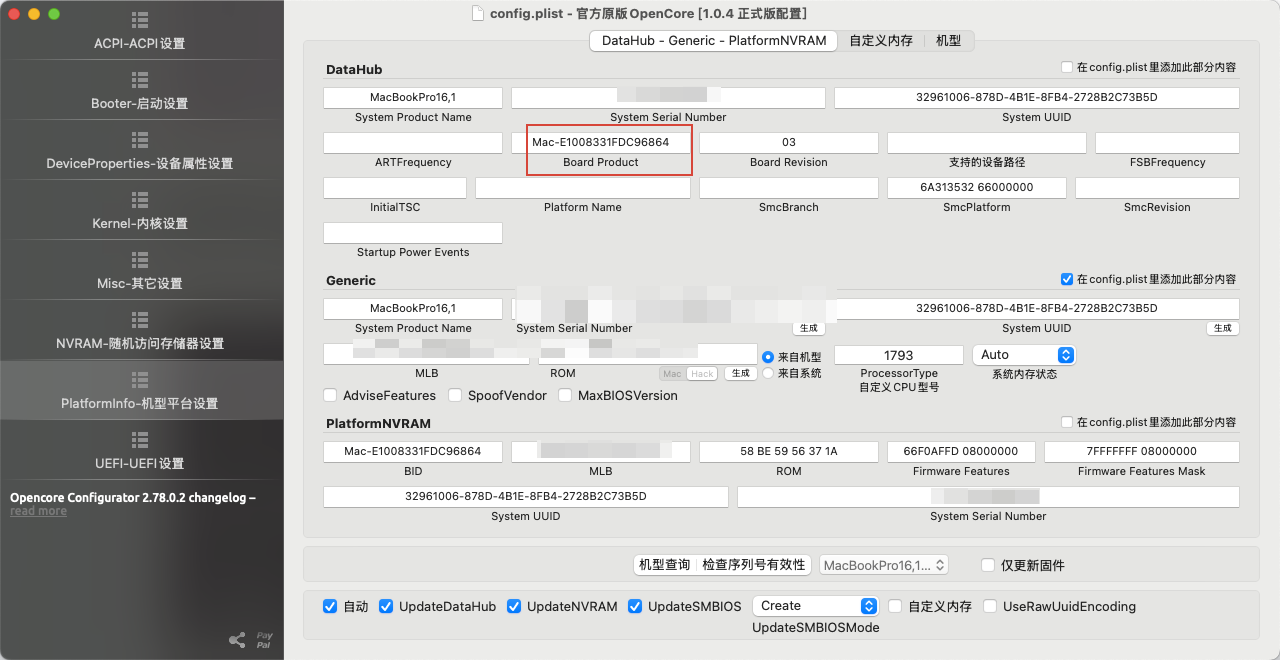Open the Misc settings sidebar icon
Screen dimensions: 1280x660
pyautogui.click(x=140, y=260)
